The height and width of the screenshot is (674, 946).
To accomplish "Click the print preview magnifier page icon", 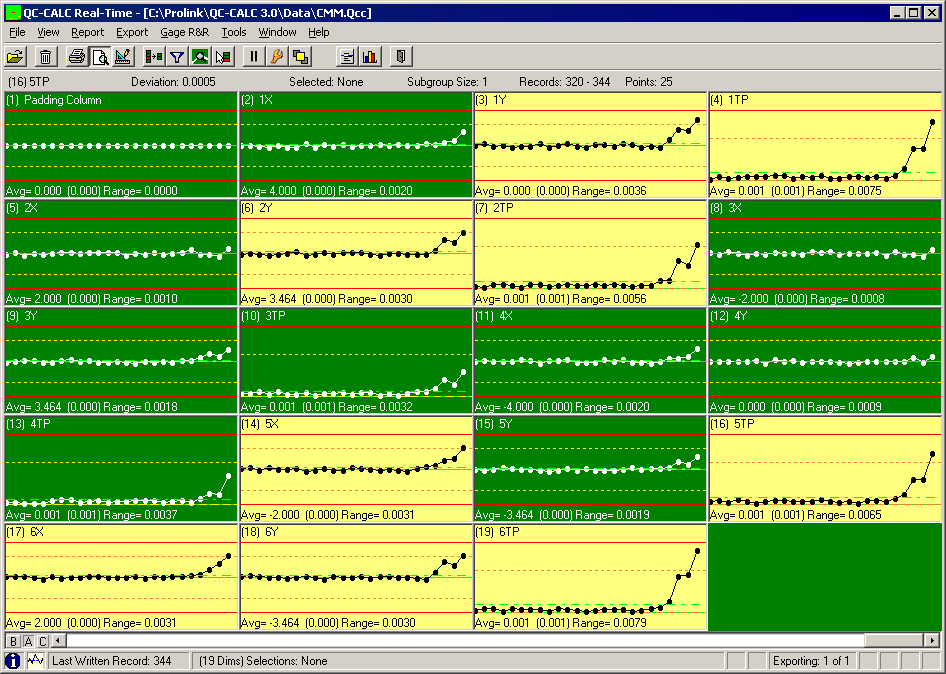I will click(100, 57).
